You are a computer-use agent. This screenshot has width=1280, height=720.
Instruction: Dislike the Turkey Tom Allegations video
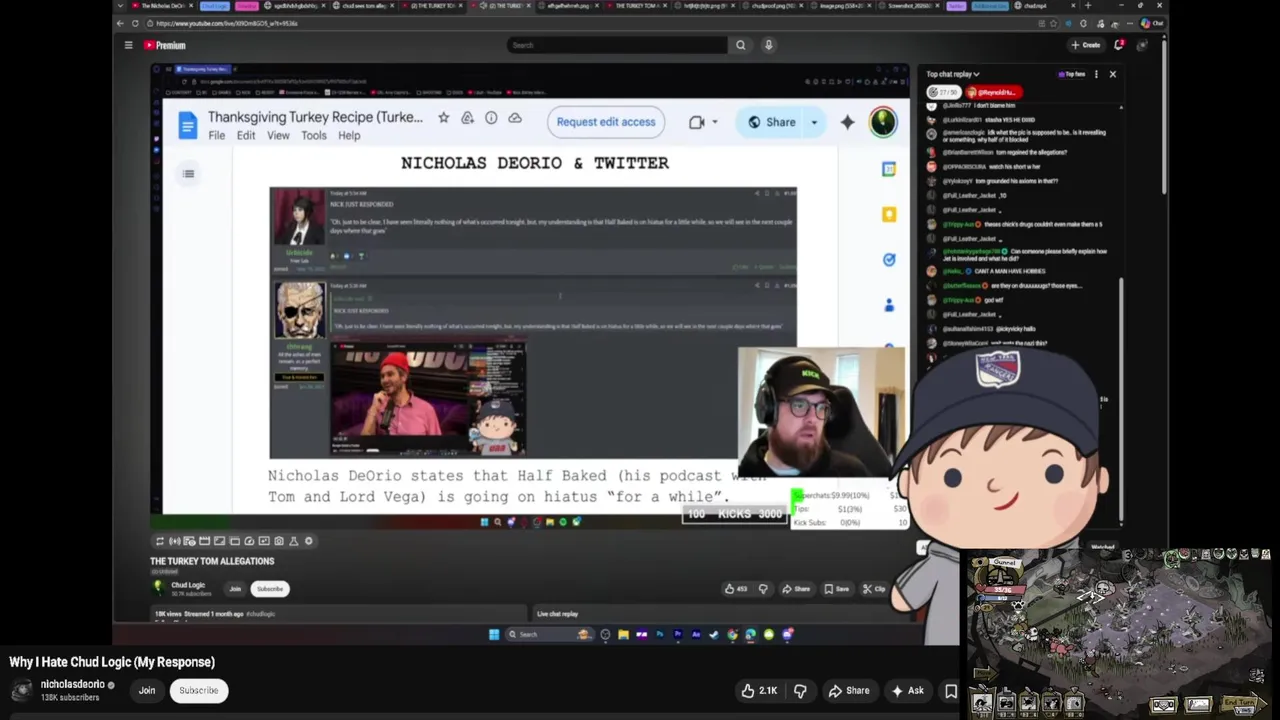(x=763, y=589)
